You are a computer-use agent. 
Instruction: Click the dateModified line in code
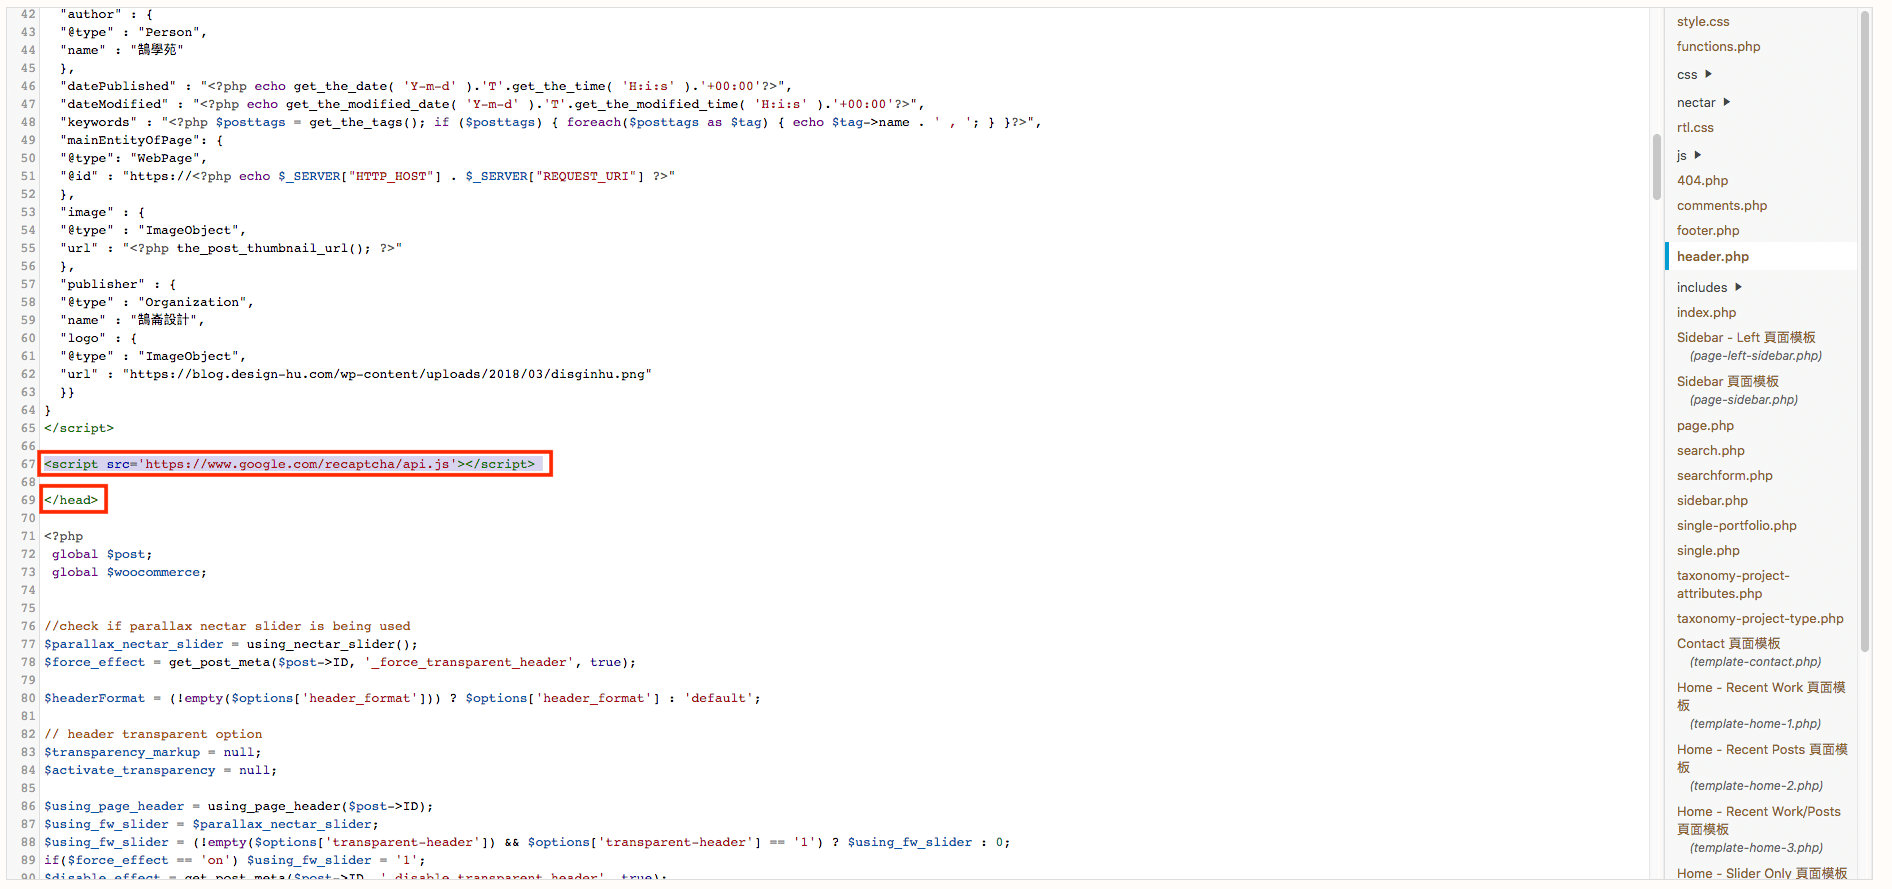[492, 104]
